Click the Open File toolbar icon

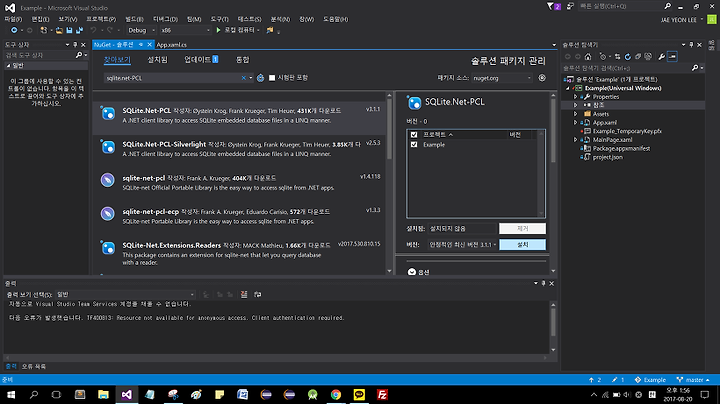click(59, 30)
